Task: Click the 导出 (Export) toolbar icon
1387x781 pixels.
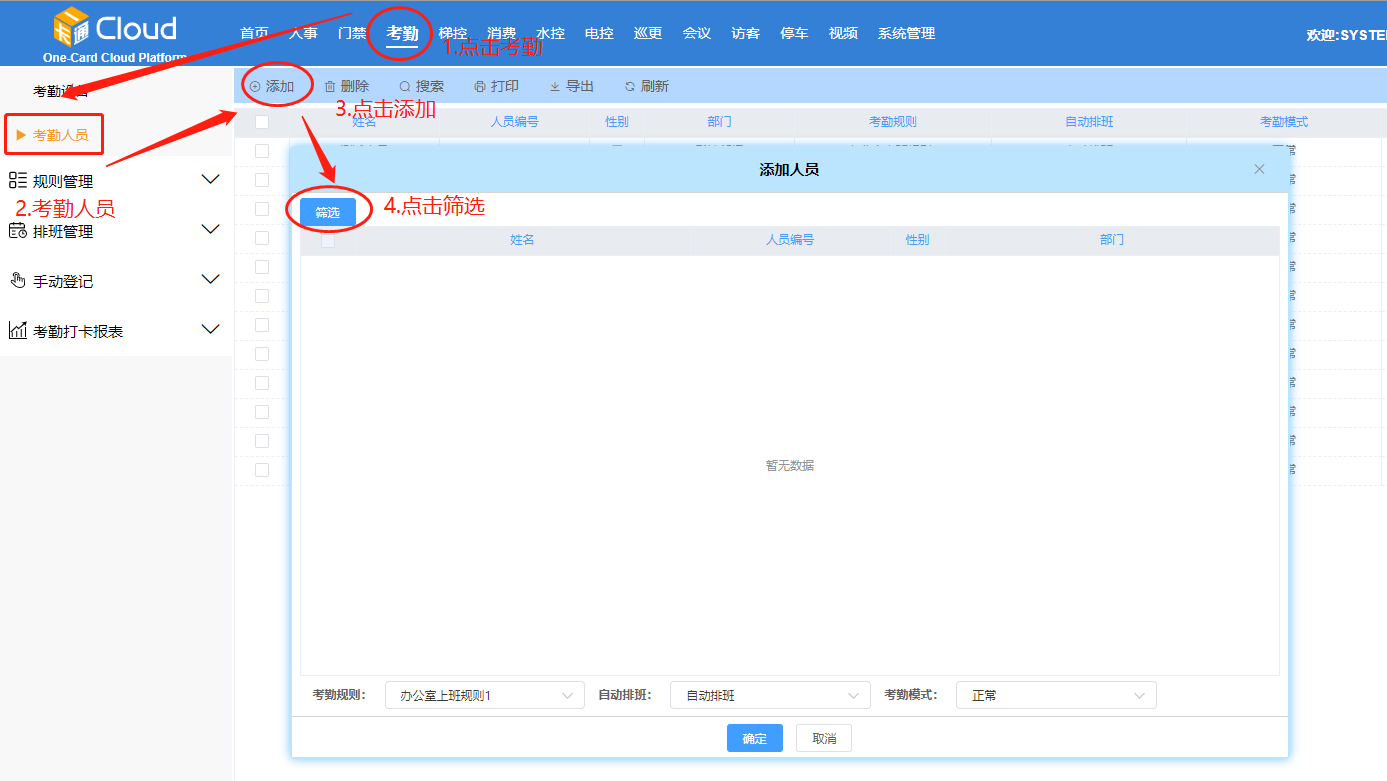Action: pyautogui.click(x=555, y=85)
